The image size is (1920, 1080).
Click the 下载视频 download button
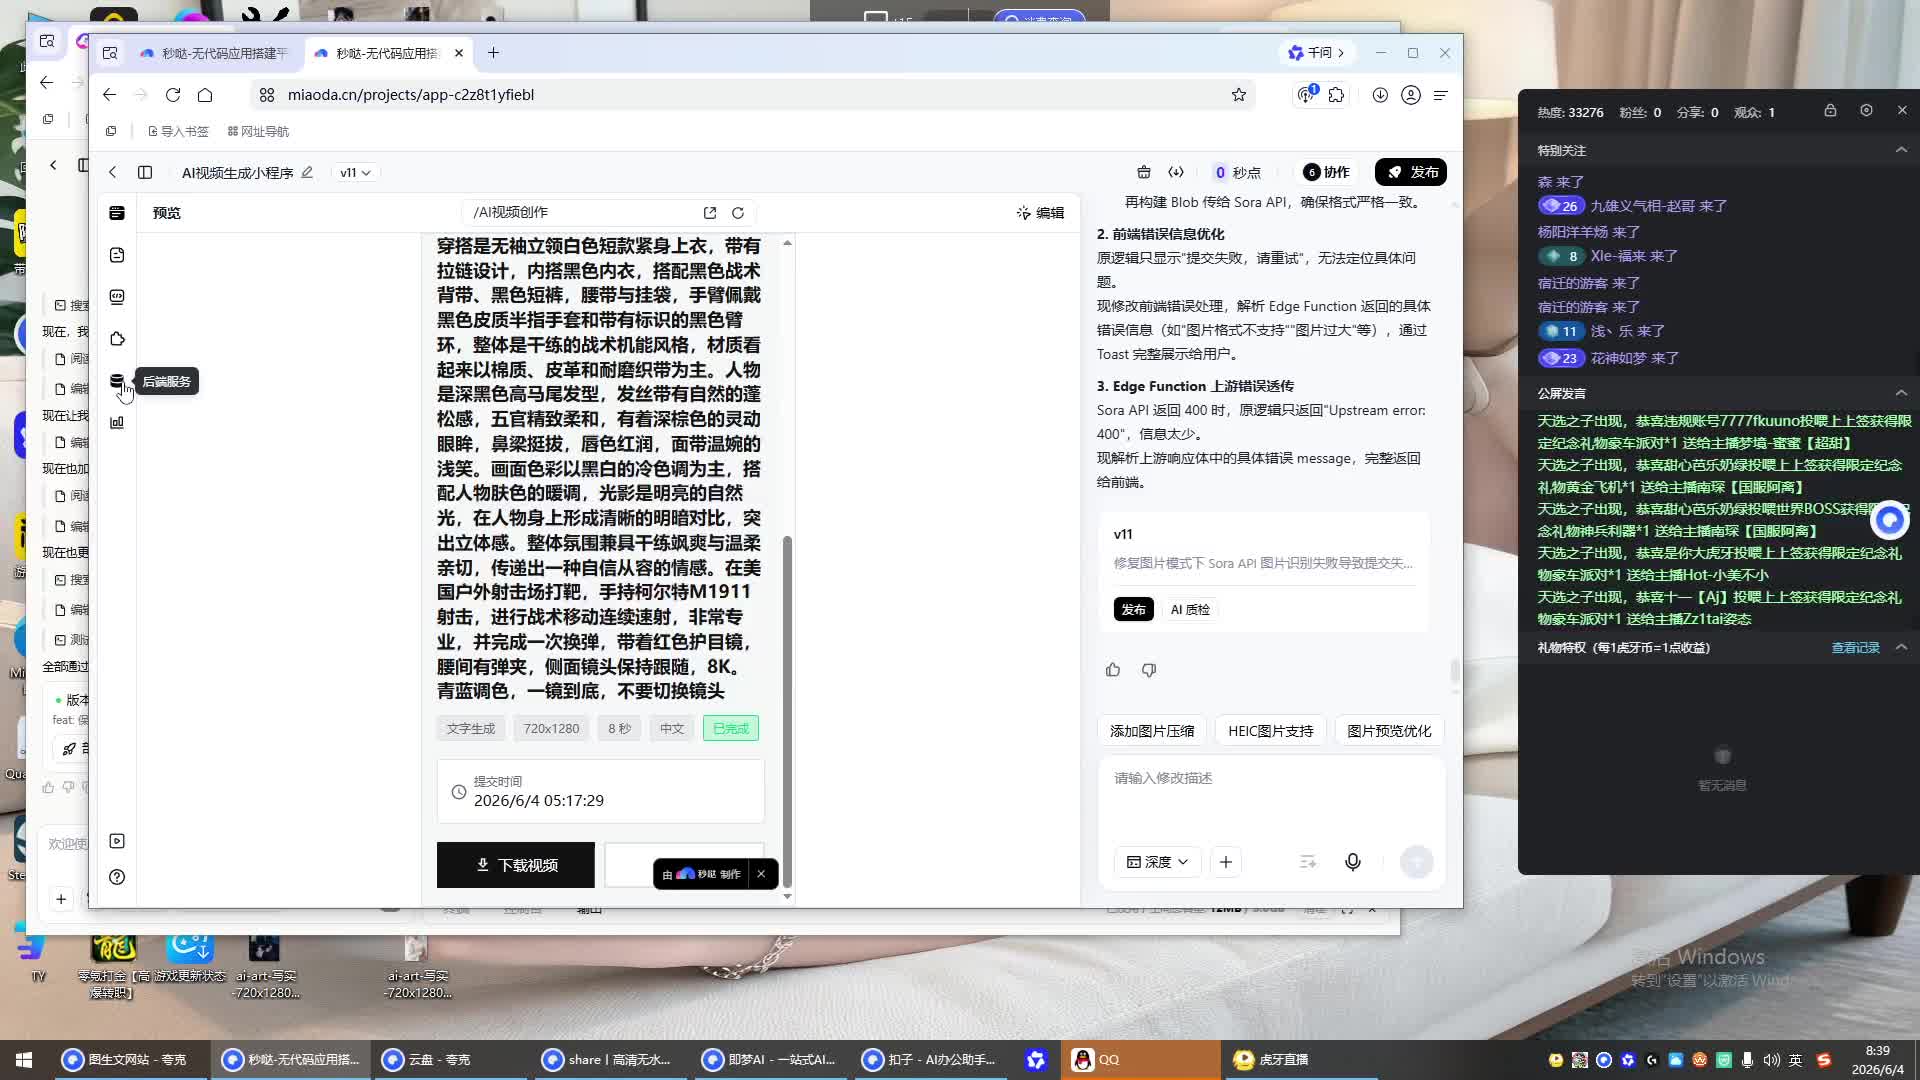516,865
